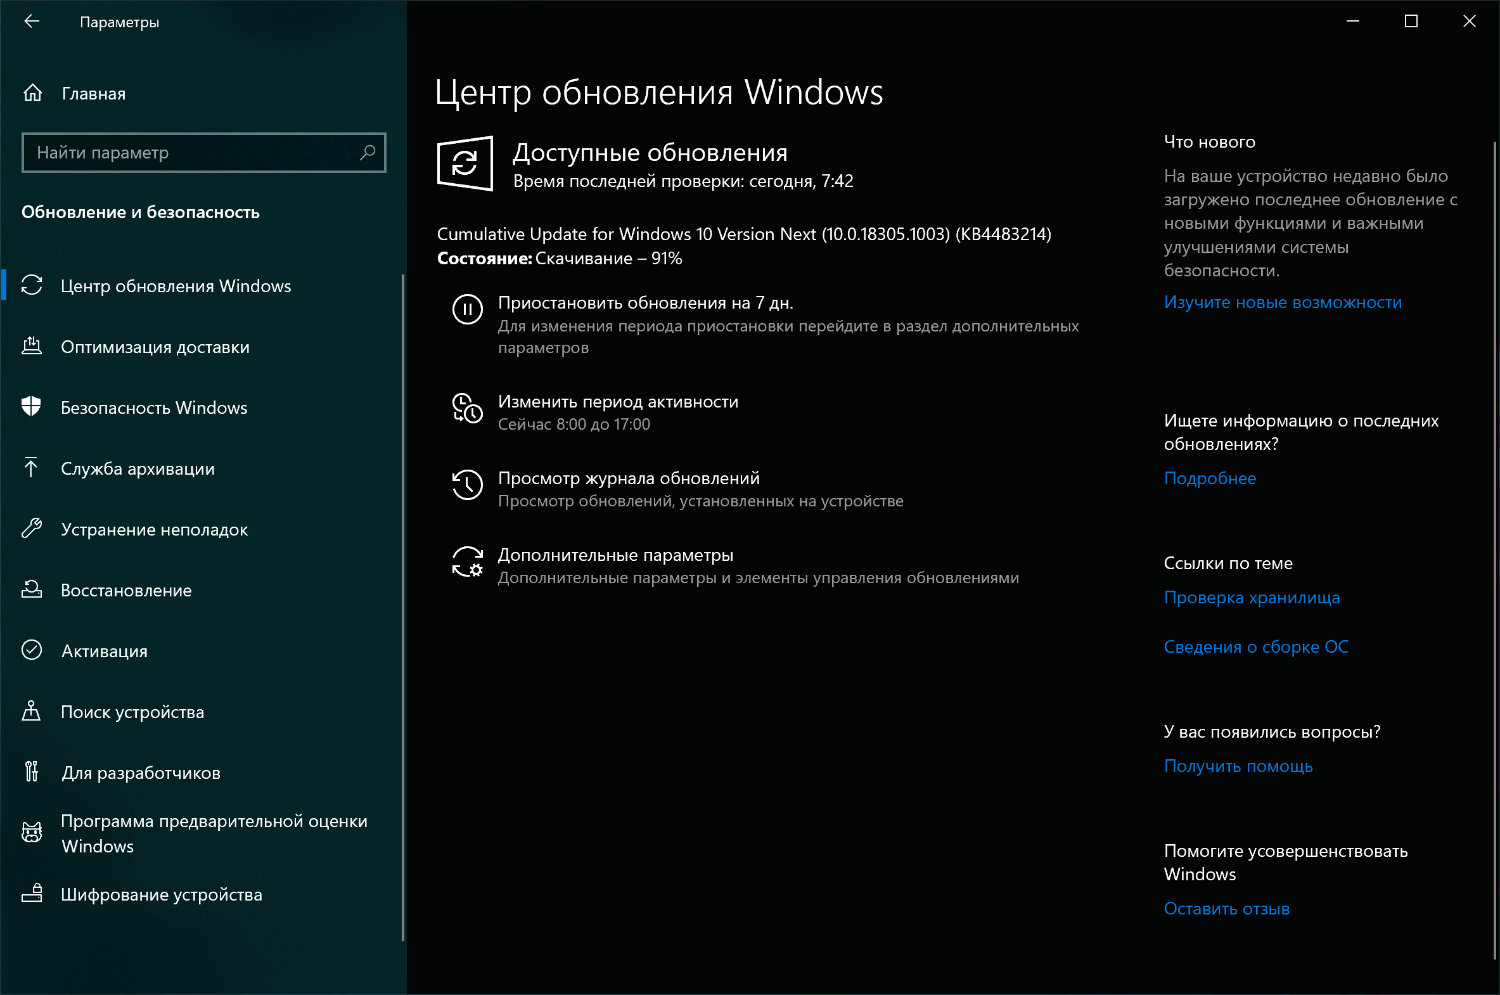1500x995 pixels.
Task: Open Оптимизация доставки in sidebar
Action: click(154, 347)
